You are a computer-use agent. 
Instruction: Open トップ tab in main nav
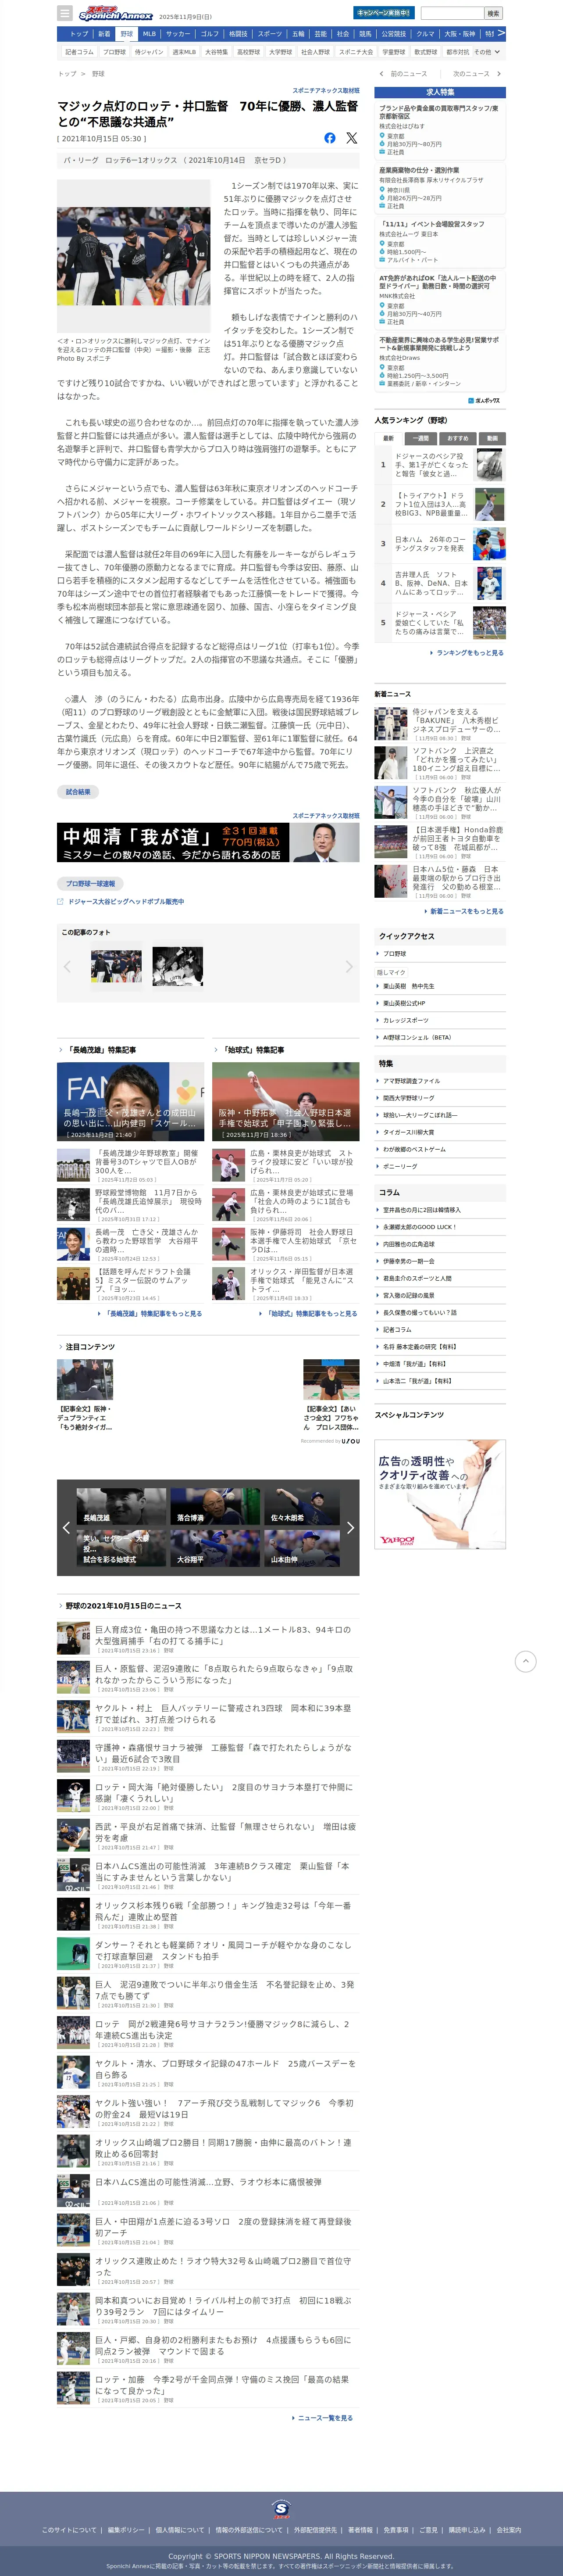coord(79,34)
